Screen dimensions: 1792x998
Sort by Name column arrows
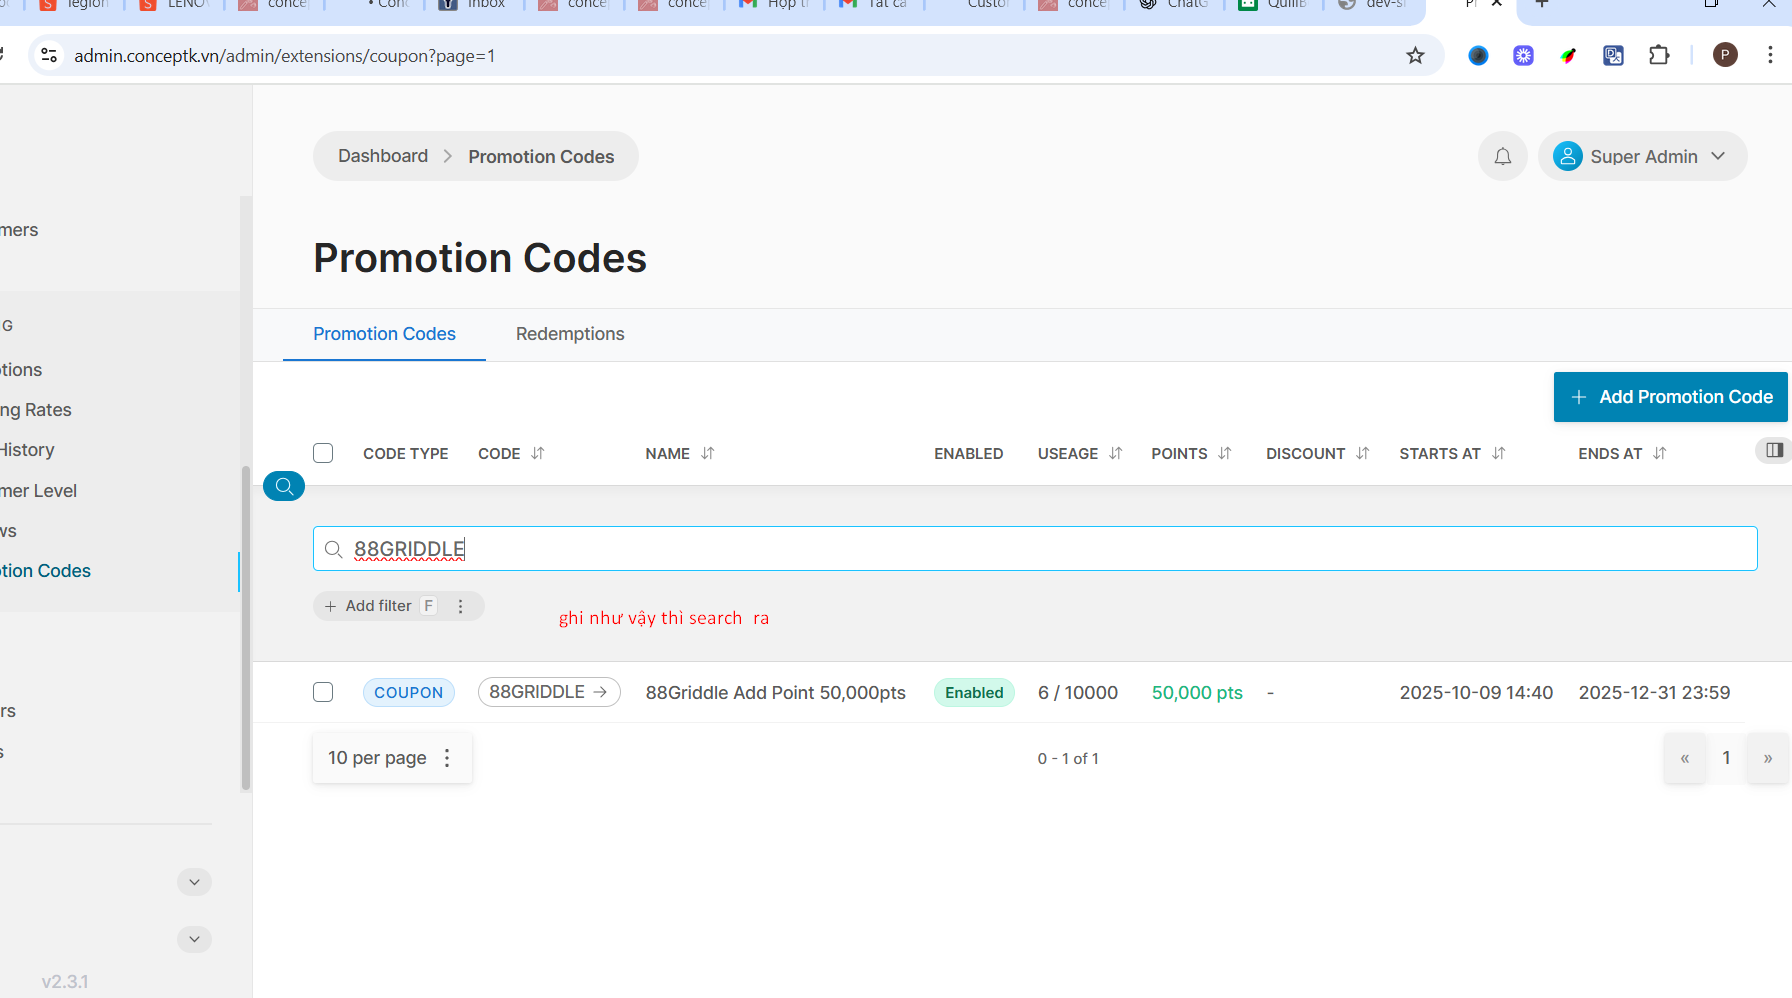708,454
